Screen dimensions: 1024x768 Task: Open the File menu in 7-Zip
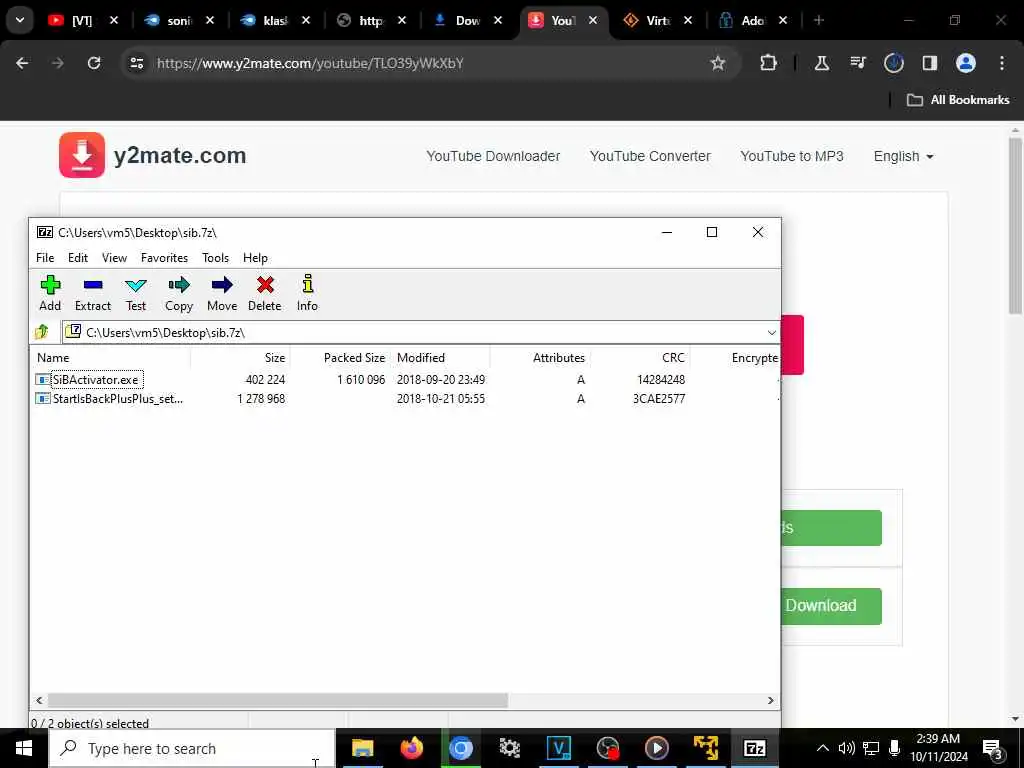pos(45,258)
